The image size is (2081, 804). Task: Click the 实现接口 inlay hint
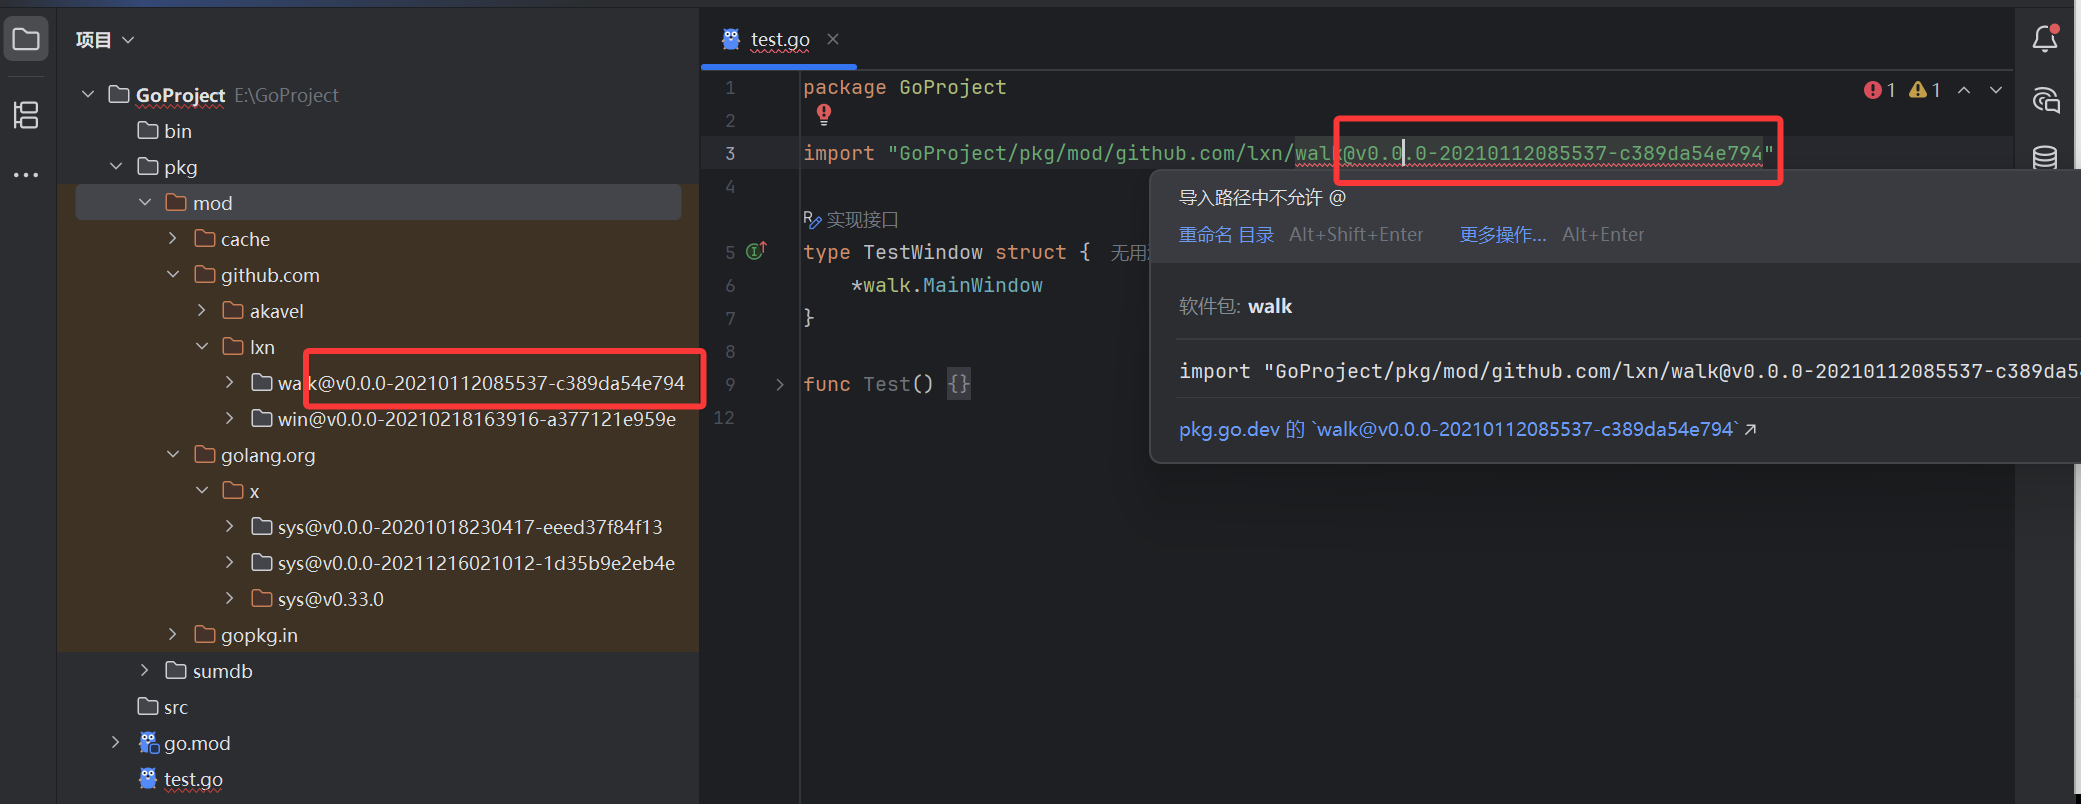(x=862, y=220)
